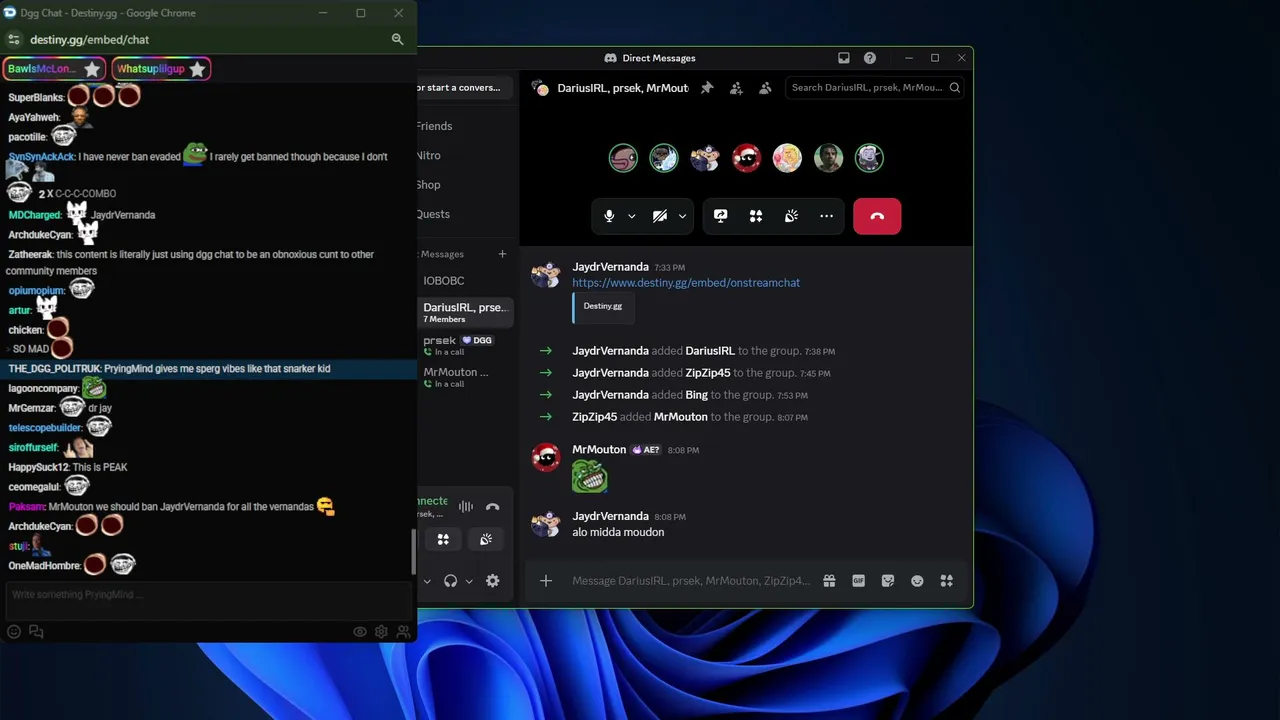Open soundboard in the Discord call bar
1280x720 pixels.
point(791,216)
